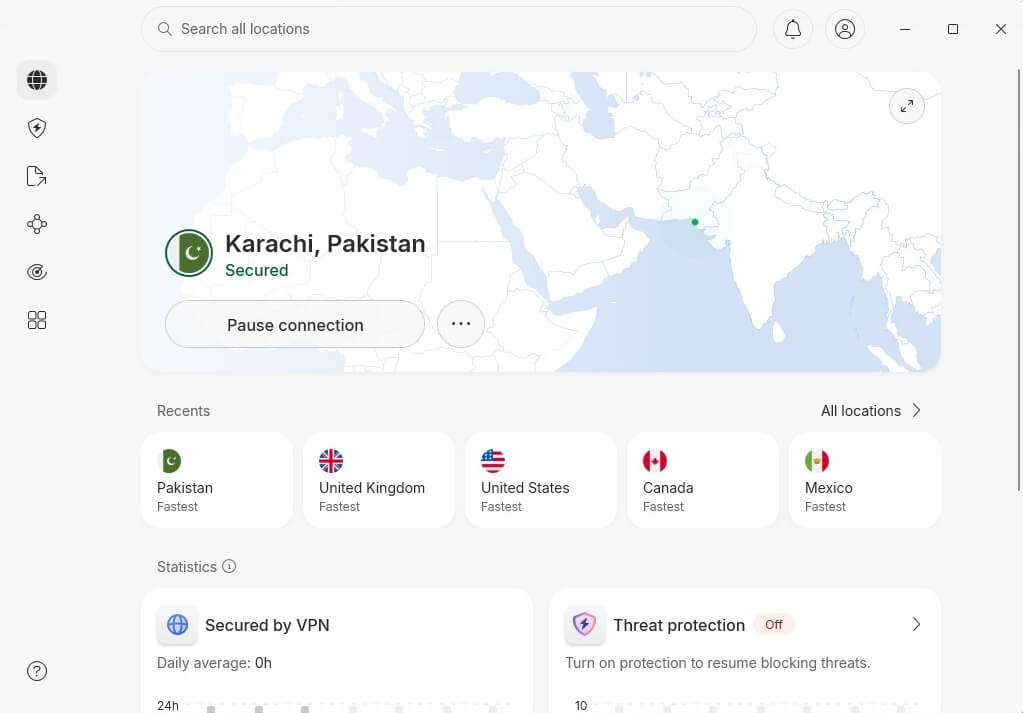Open the user account profile icon
Viewport: 1023px width, 713px height.
(x=845, y=29)
